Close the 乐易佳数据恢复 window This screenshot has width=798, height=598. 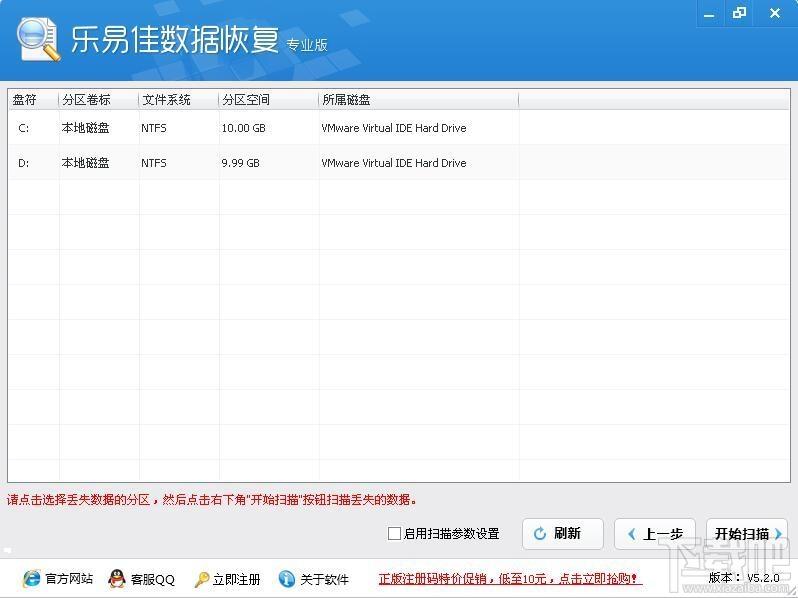coord(775,13)
